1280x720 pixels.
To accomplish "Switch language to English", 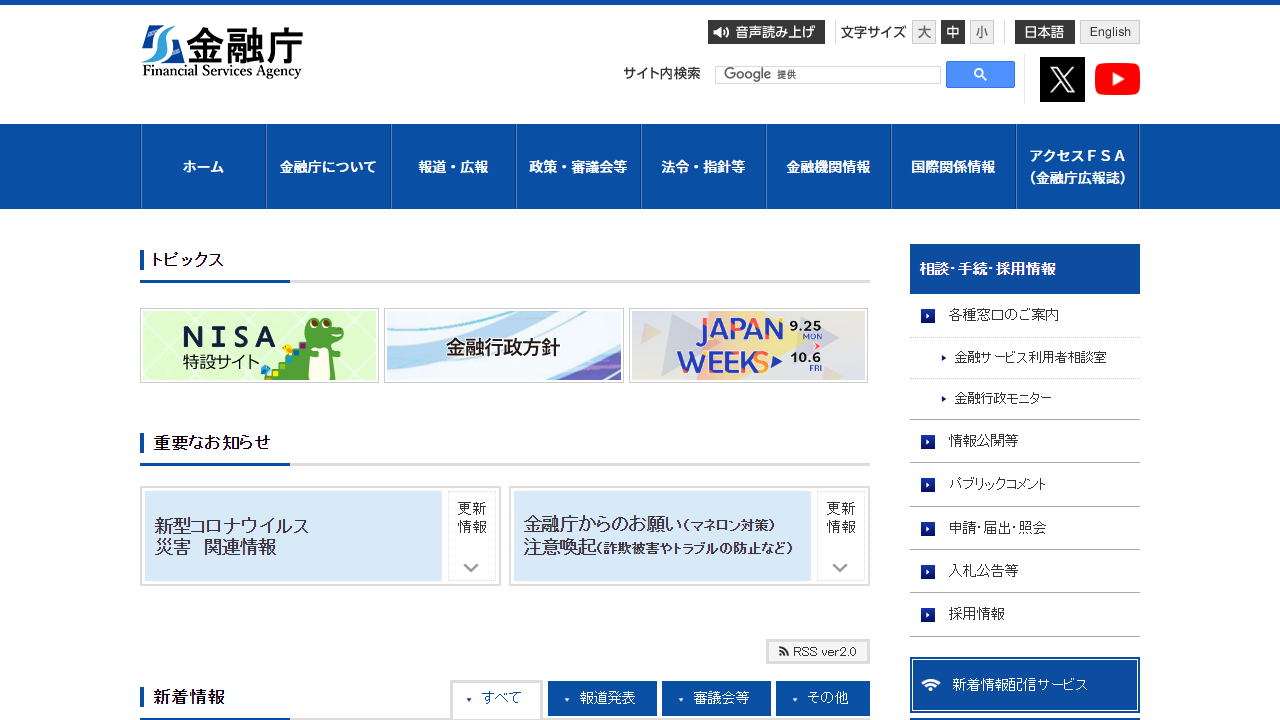I will point(1109,32).
